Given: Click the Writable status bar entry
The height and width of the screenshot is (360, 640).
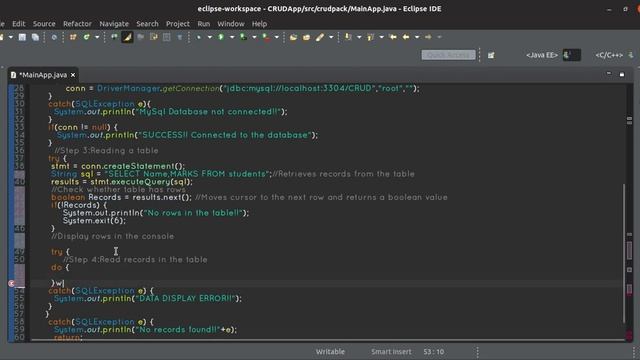Looking at the screenshot, I should (x=330, y=351).
